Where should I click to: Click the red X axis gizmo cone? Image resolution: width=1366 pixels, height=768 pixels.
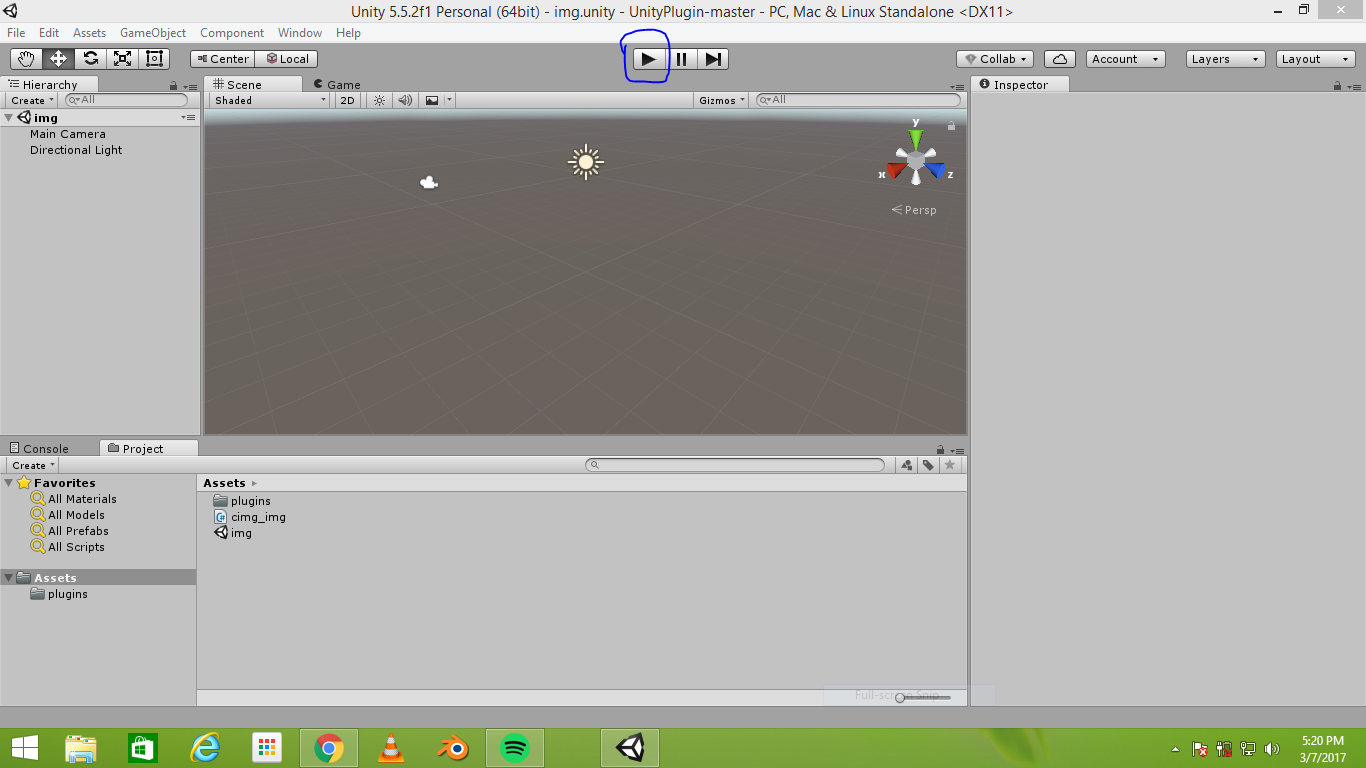(896, 171)
